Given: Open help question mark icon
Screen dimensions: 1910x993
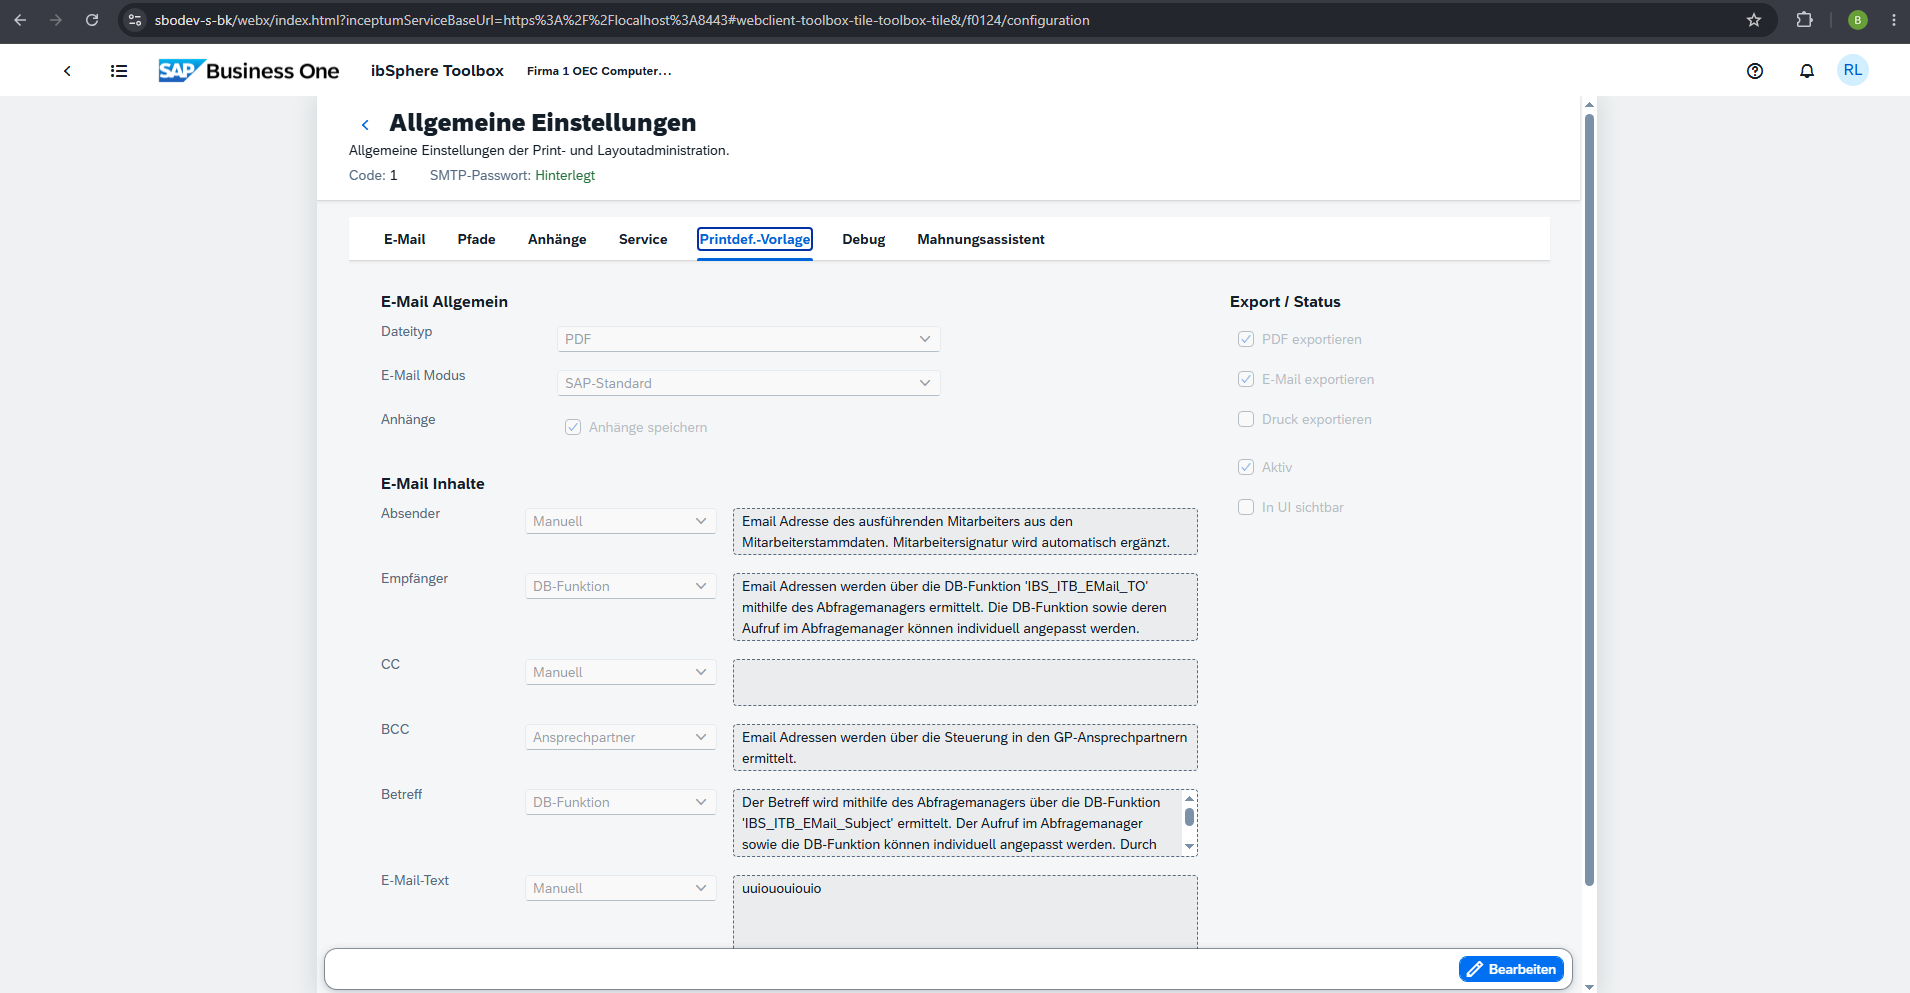Looking at the screenshot, I should 1755,71.
